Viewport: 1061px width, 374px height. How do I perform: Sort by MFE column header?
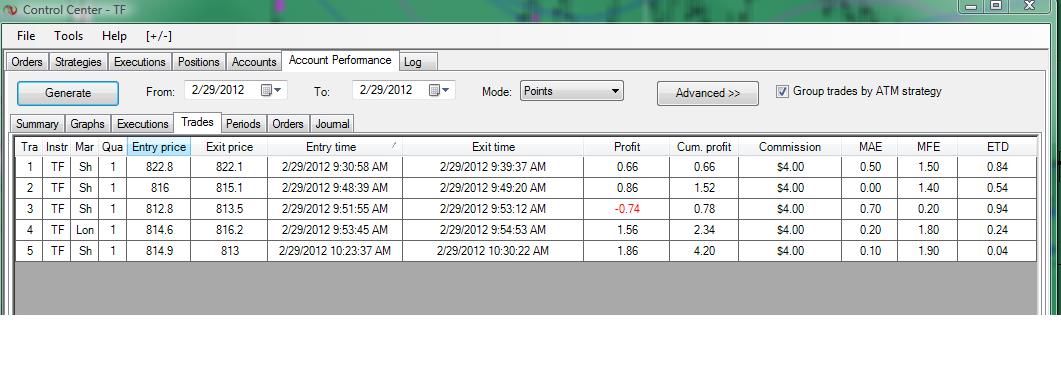927,147
